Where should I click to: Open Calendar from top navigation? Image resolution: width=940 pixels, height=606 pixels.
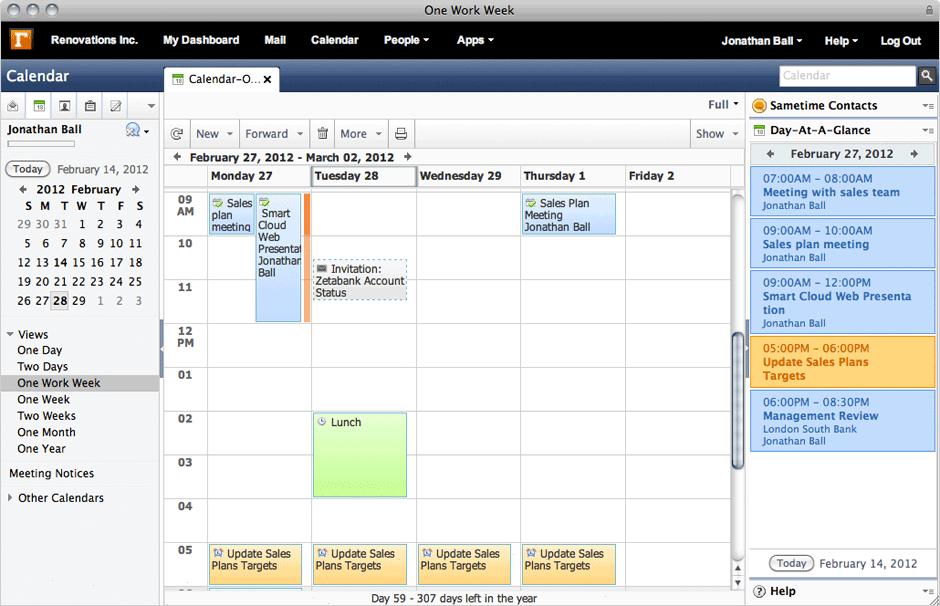click(335, 40)
